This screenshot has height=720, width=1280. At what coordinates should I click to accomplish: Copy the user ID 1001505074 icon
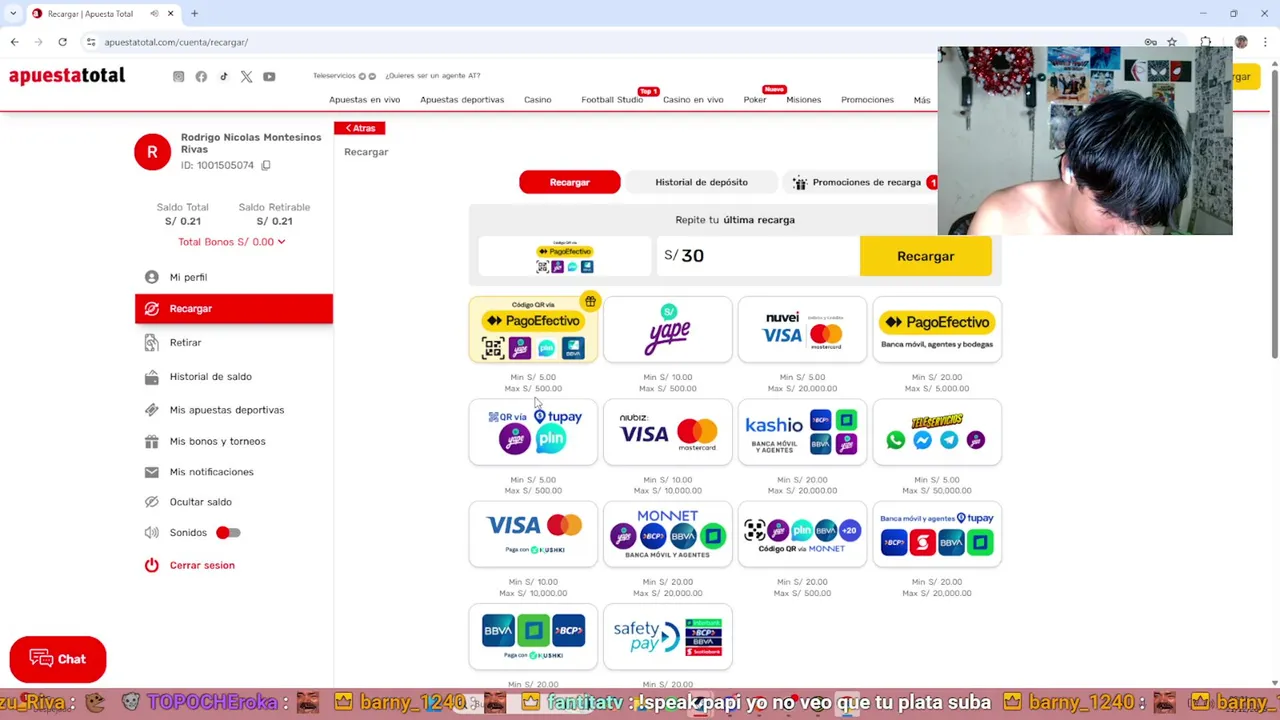coord(266,165)
